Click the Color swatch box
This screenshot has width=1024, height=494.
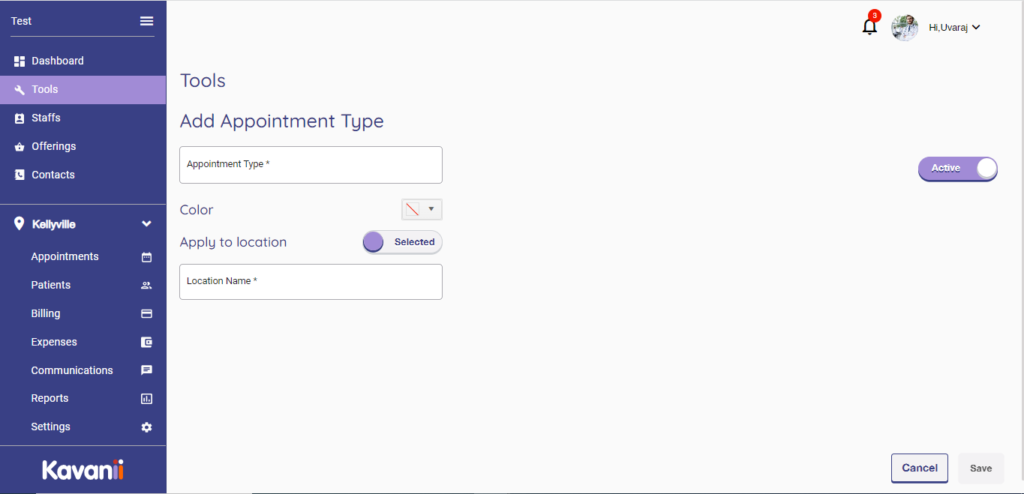(x=412, y=209)
